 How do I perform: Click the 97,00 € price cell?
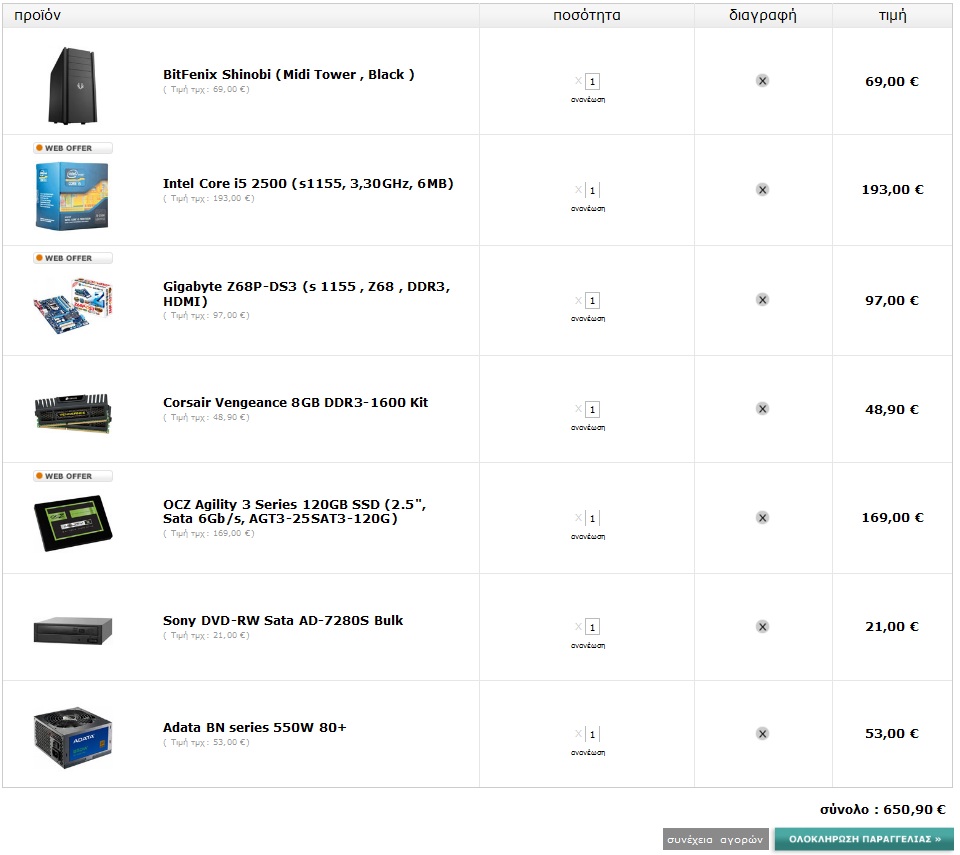pos(891,301)
